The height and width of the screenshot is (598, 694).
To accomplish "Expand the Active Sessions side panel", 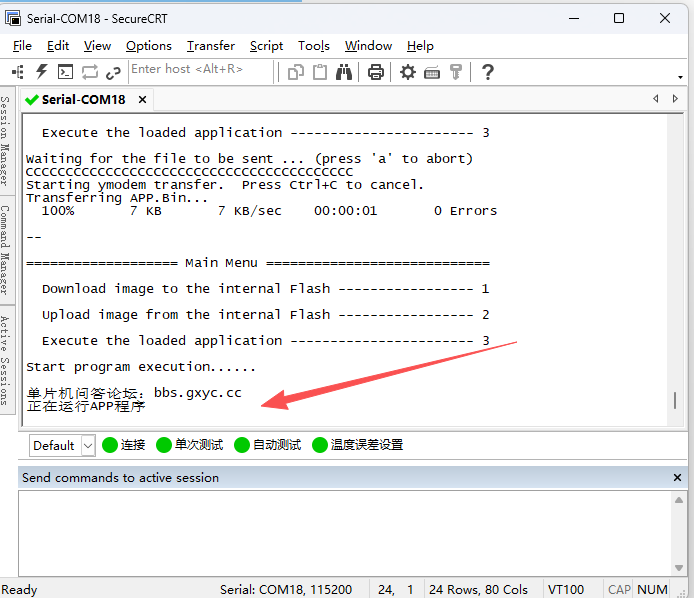I will click(x=6, y=360).
